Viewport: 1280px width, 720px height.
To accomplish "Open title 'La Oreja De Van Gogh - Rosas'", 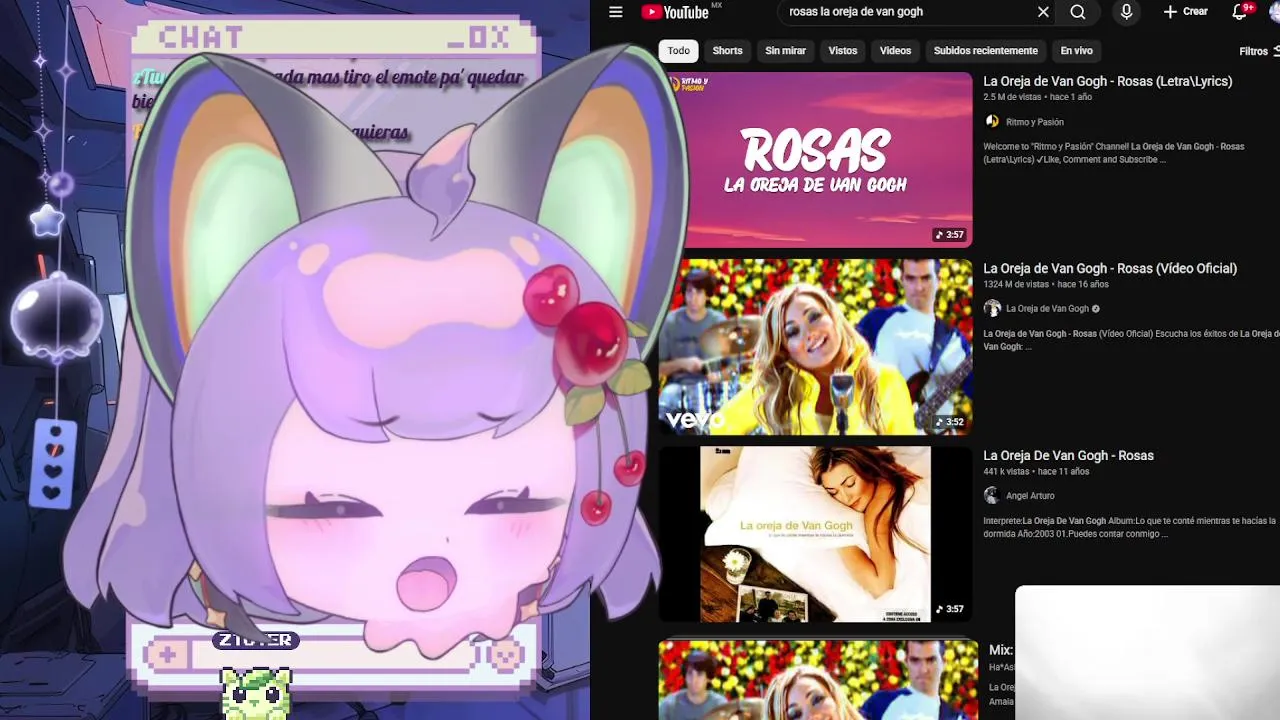I will (x=1068, y=455).
